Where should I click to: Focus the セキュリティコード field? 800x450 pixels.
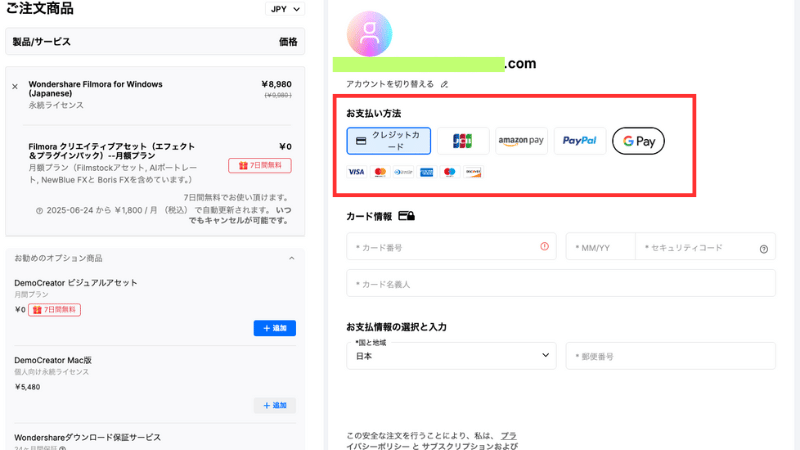coord(706,246)
